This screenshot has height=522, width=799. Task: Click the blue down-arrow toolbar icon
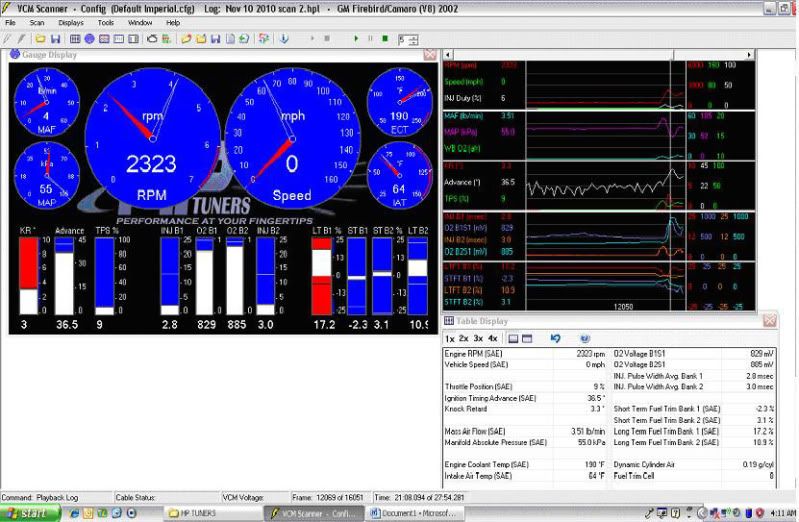[x=285, y=38]
